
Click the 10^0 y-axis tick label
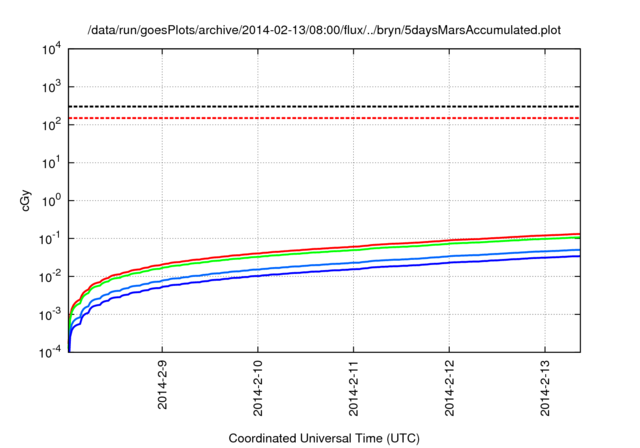click(x=52, y=200)
